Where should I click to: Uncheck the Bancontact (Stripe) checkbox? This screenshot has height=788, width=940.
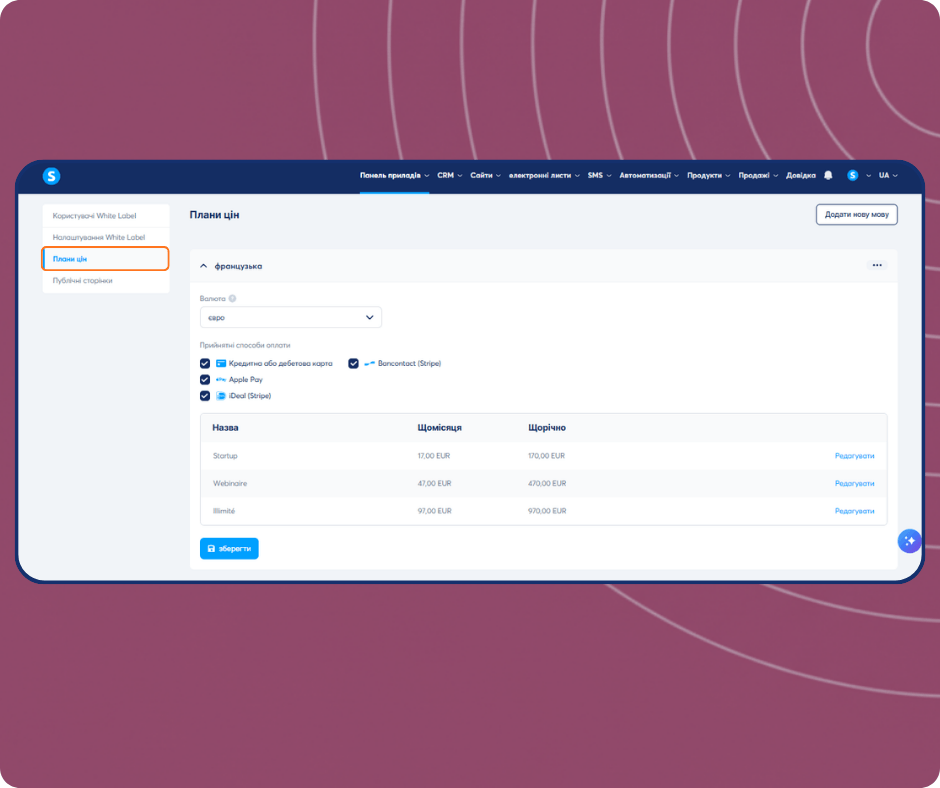coord(354,363)
